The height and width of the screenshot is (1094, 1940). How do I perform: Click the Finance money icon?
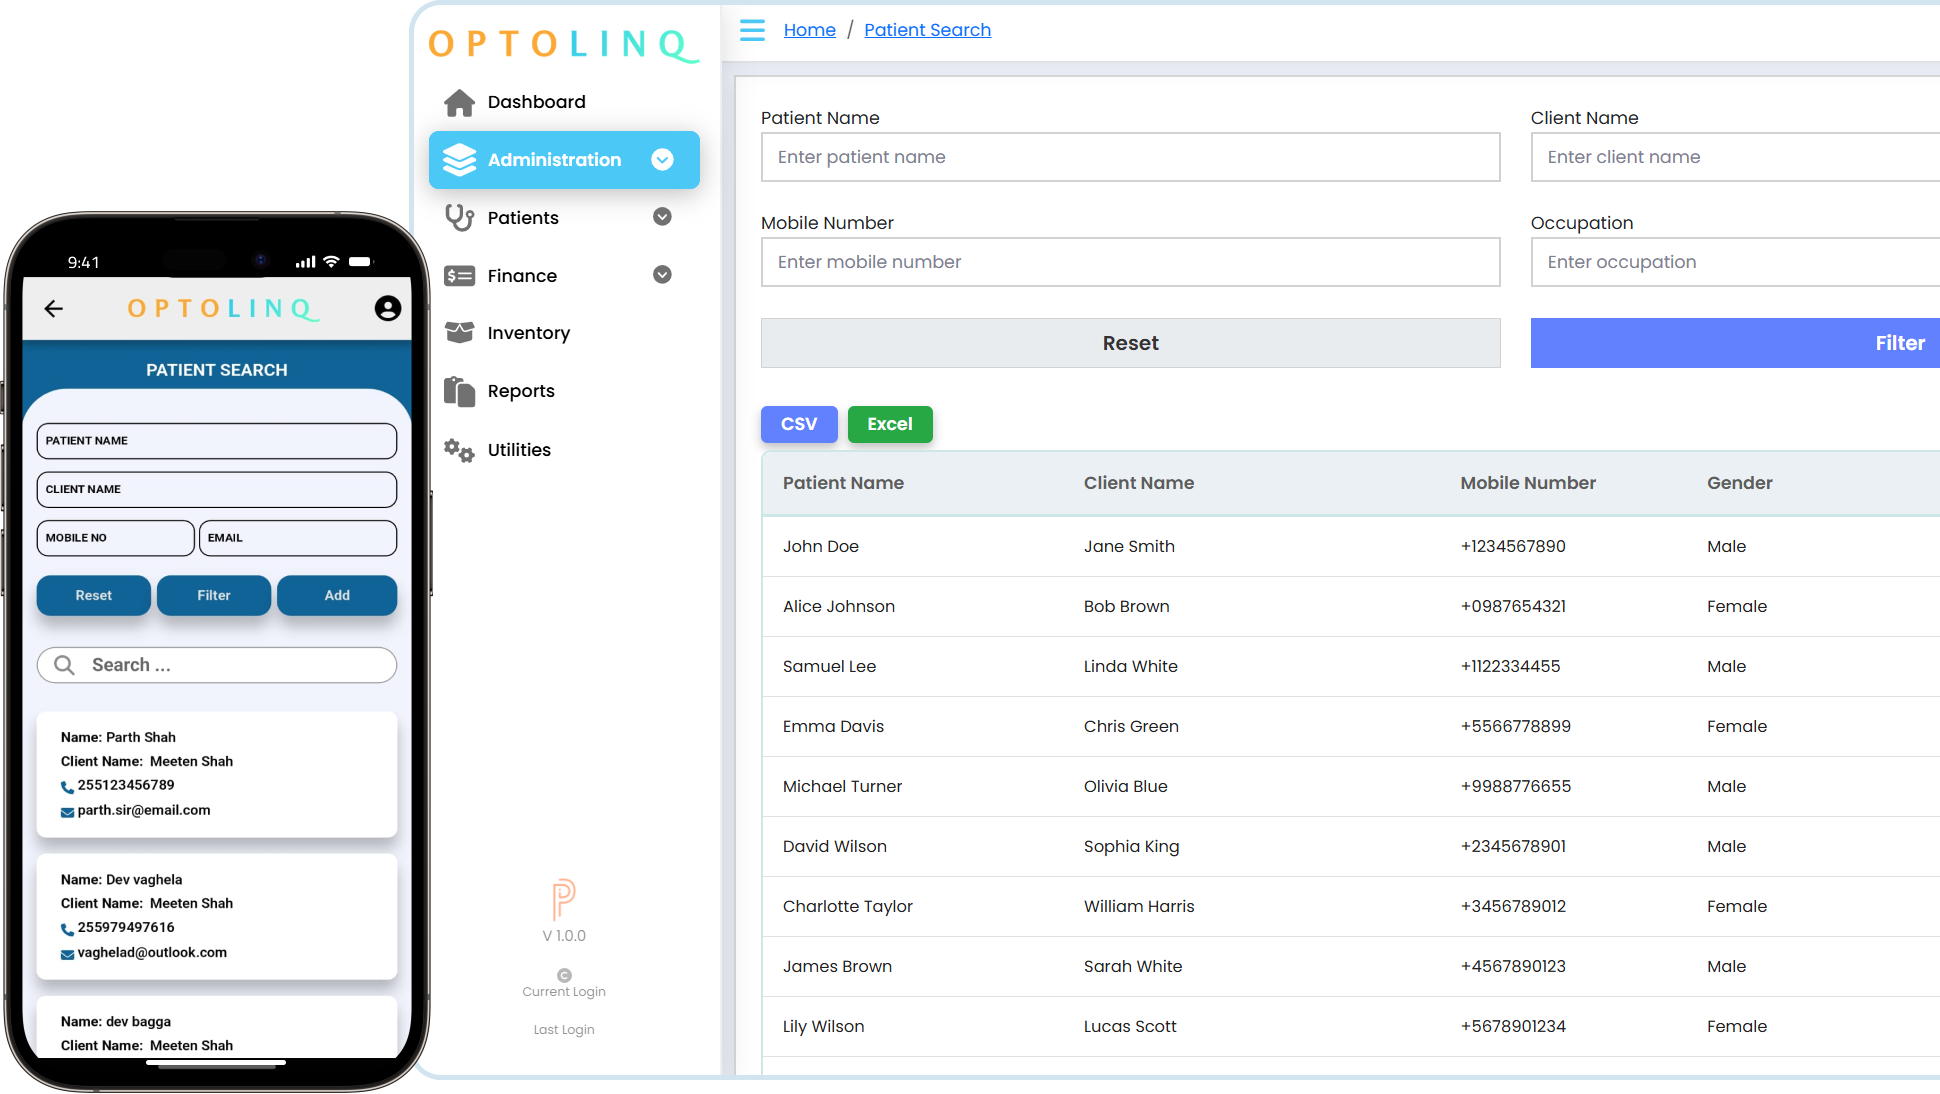(459, 276)
